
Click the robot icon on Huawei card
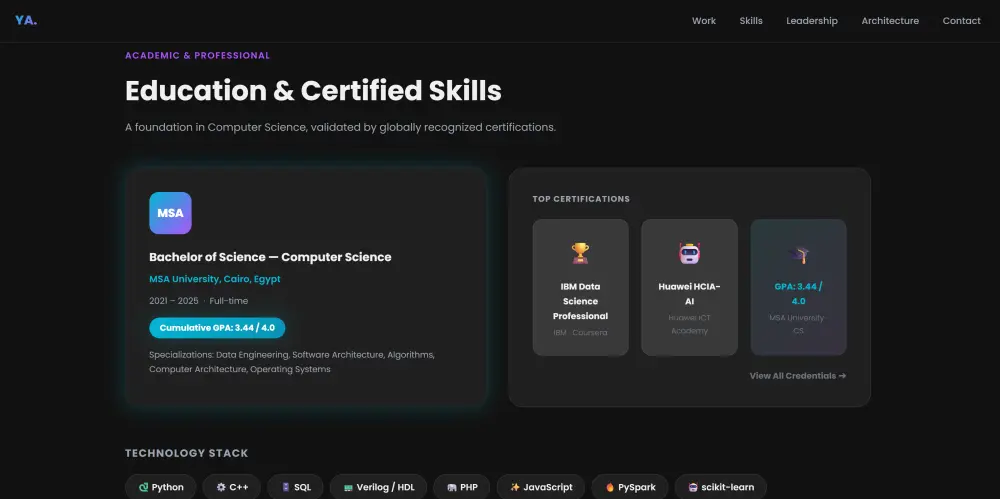pos(689,253)
